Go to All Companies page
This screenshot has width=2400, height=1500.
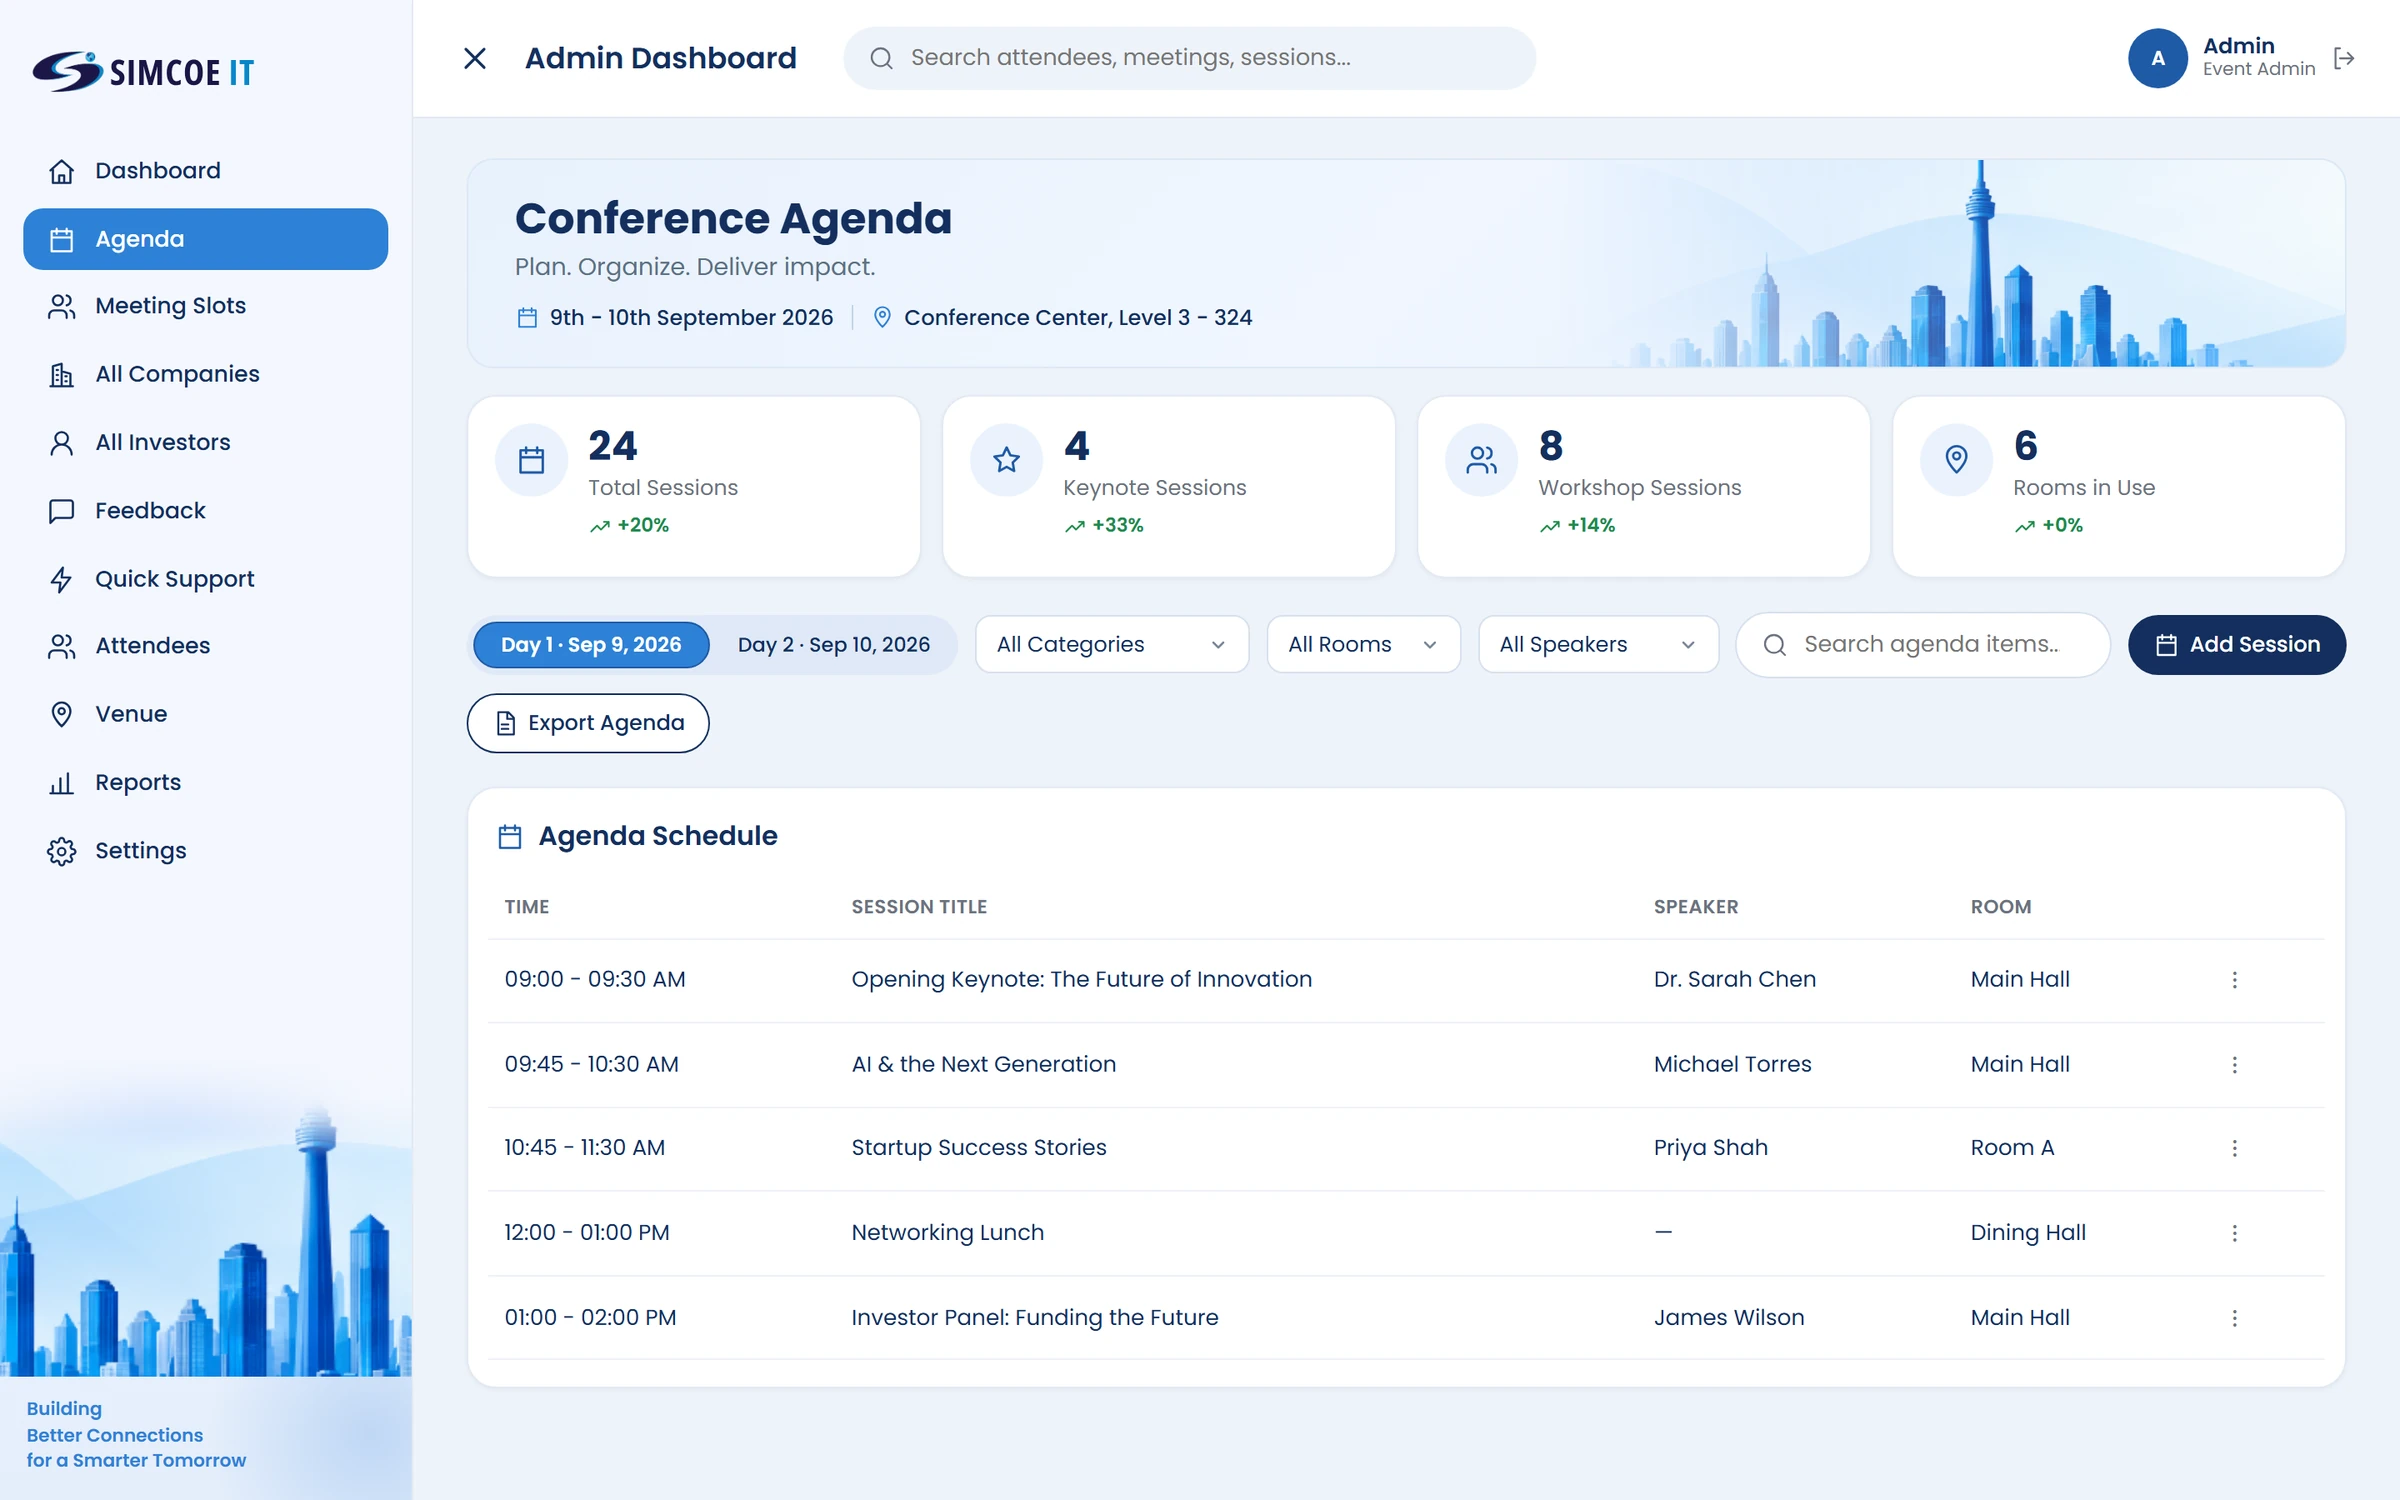tap(205, 374)
